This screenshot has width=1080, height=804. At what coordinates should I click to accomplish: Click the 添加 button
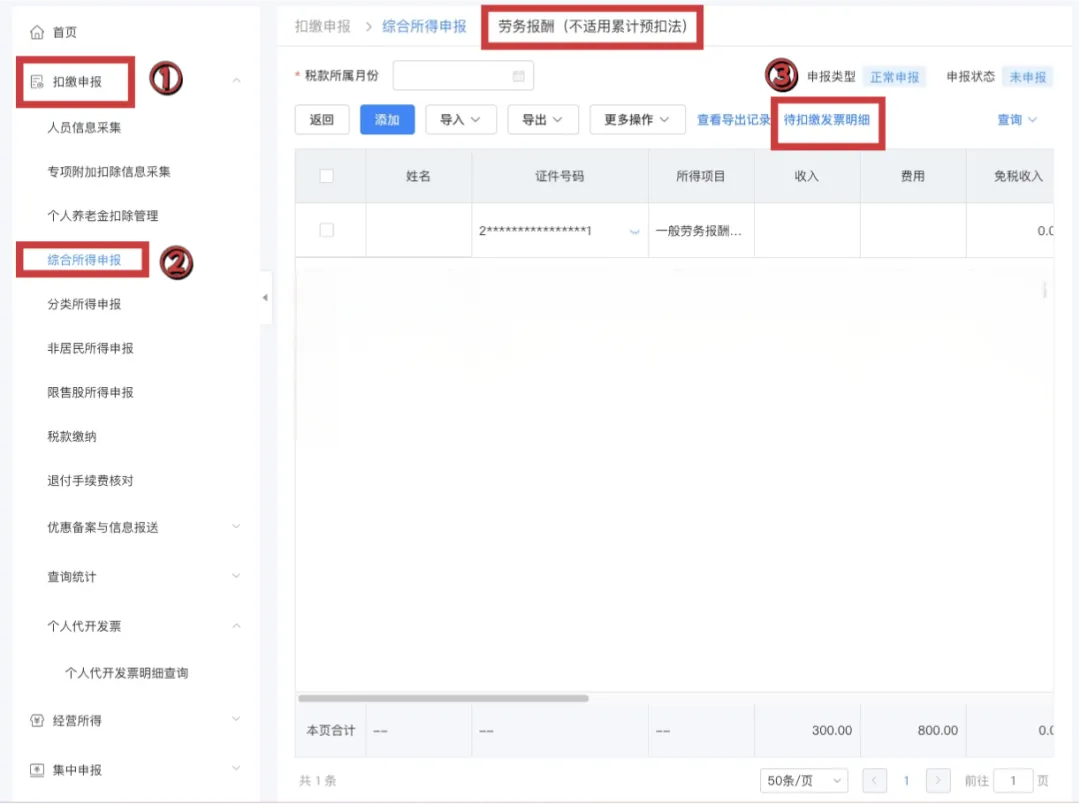coord(387,119)
